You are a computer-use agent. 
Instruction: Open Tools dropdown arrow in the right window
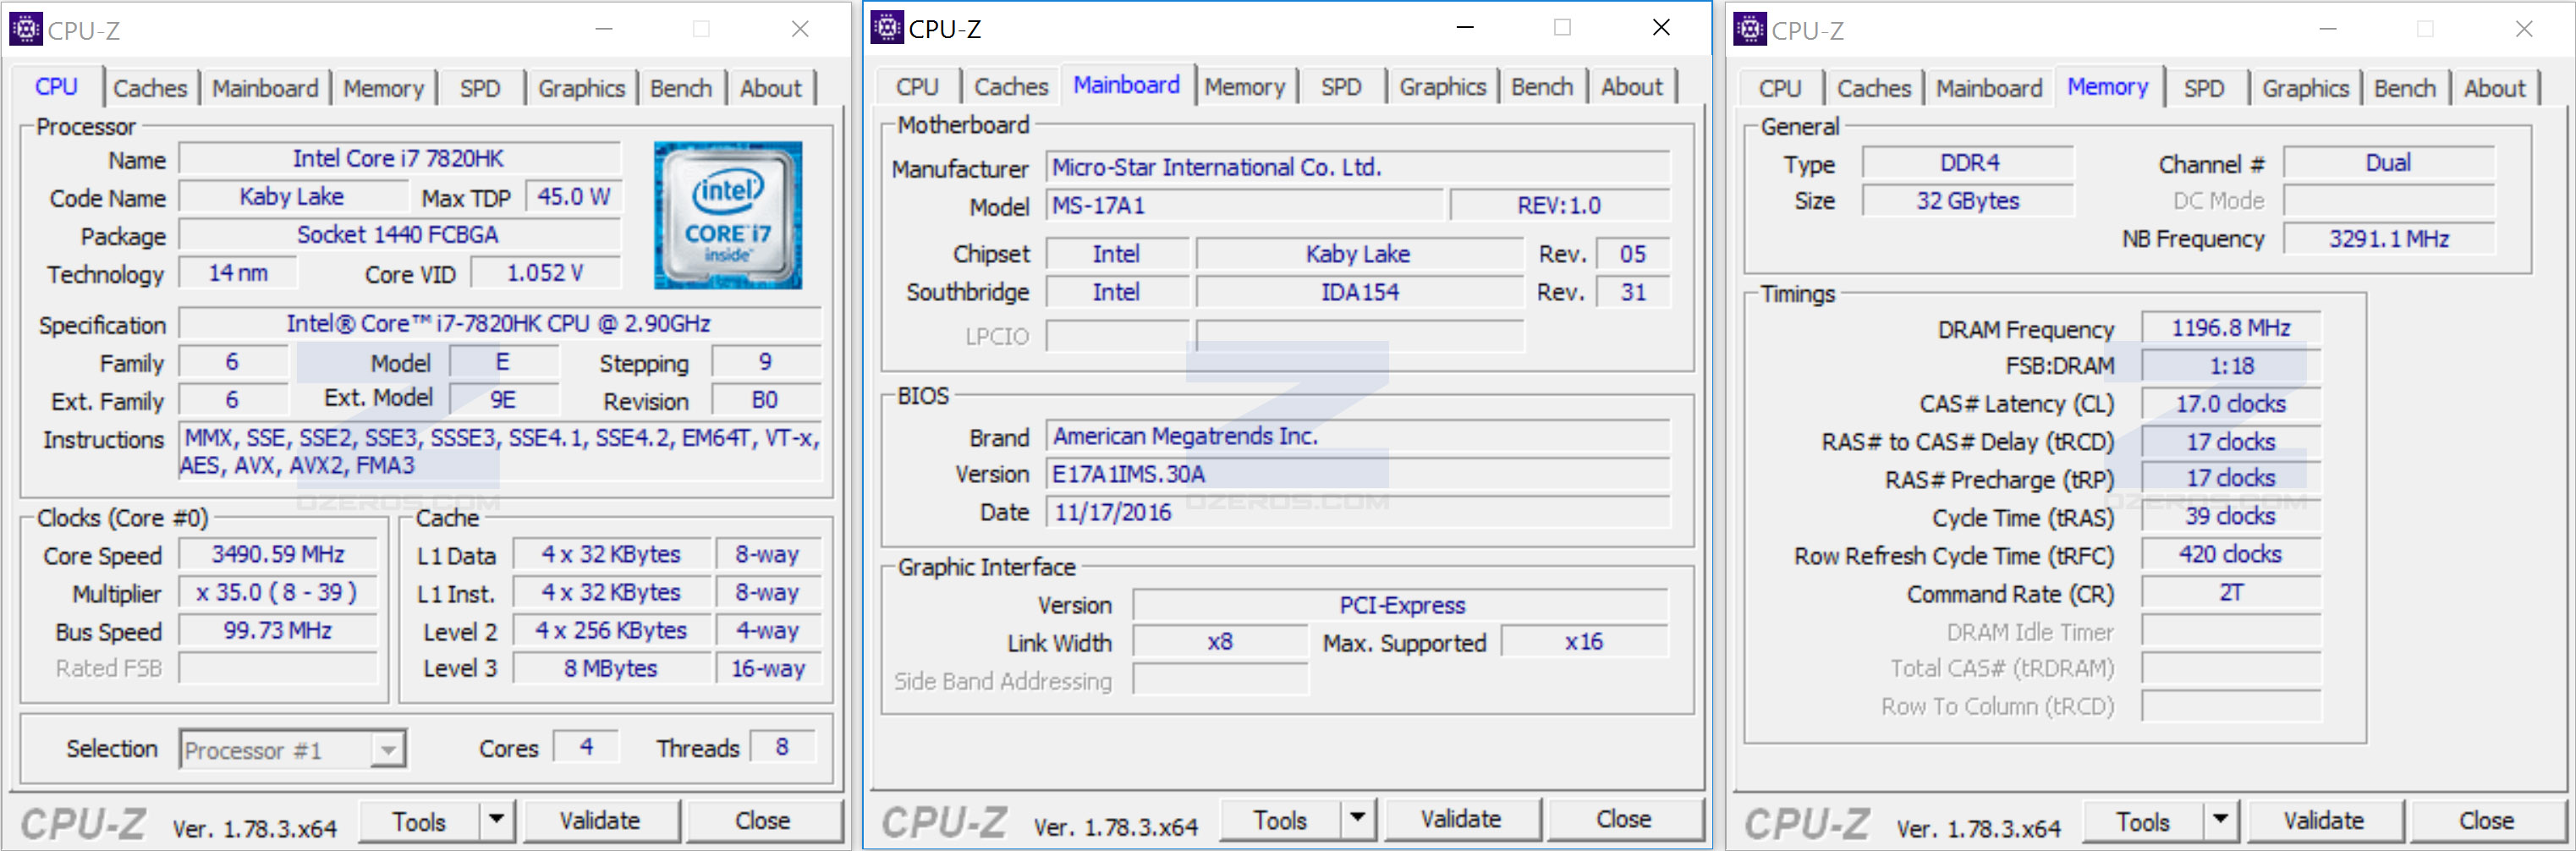click(x=2220, y=820)
